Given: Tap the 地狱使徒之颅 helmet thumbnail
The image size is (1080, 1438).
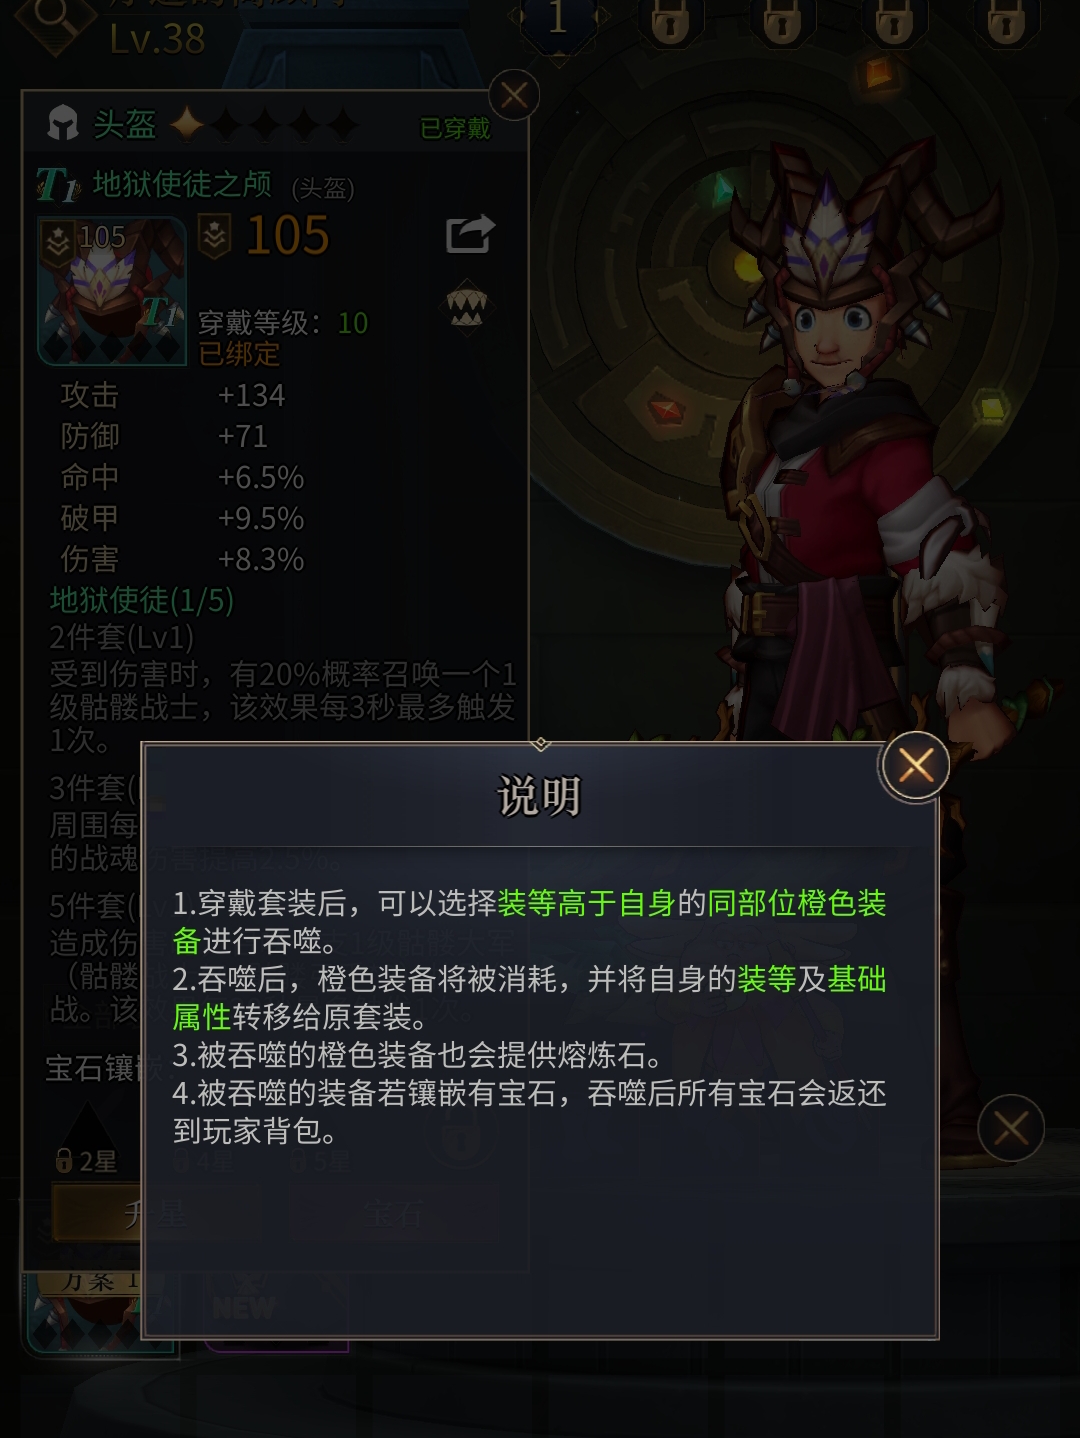Looking at the screenshot, I should point(112,290).
